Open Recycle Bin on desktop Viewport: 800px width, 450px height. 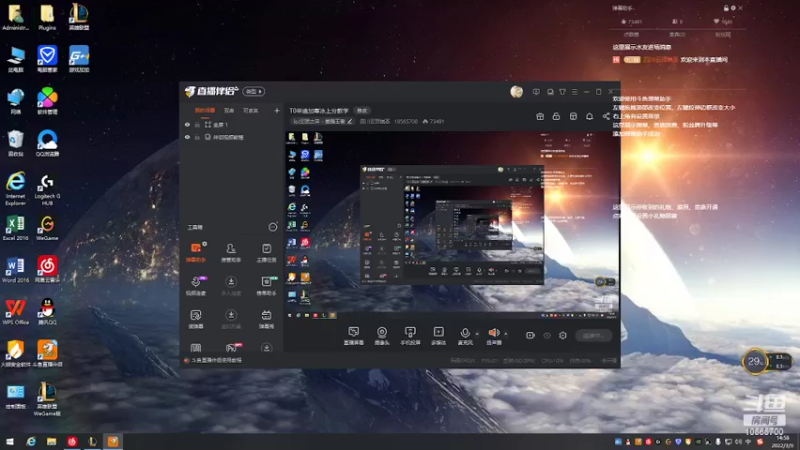pos(15,143)
